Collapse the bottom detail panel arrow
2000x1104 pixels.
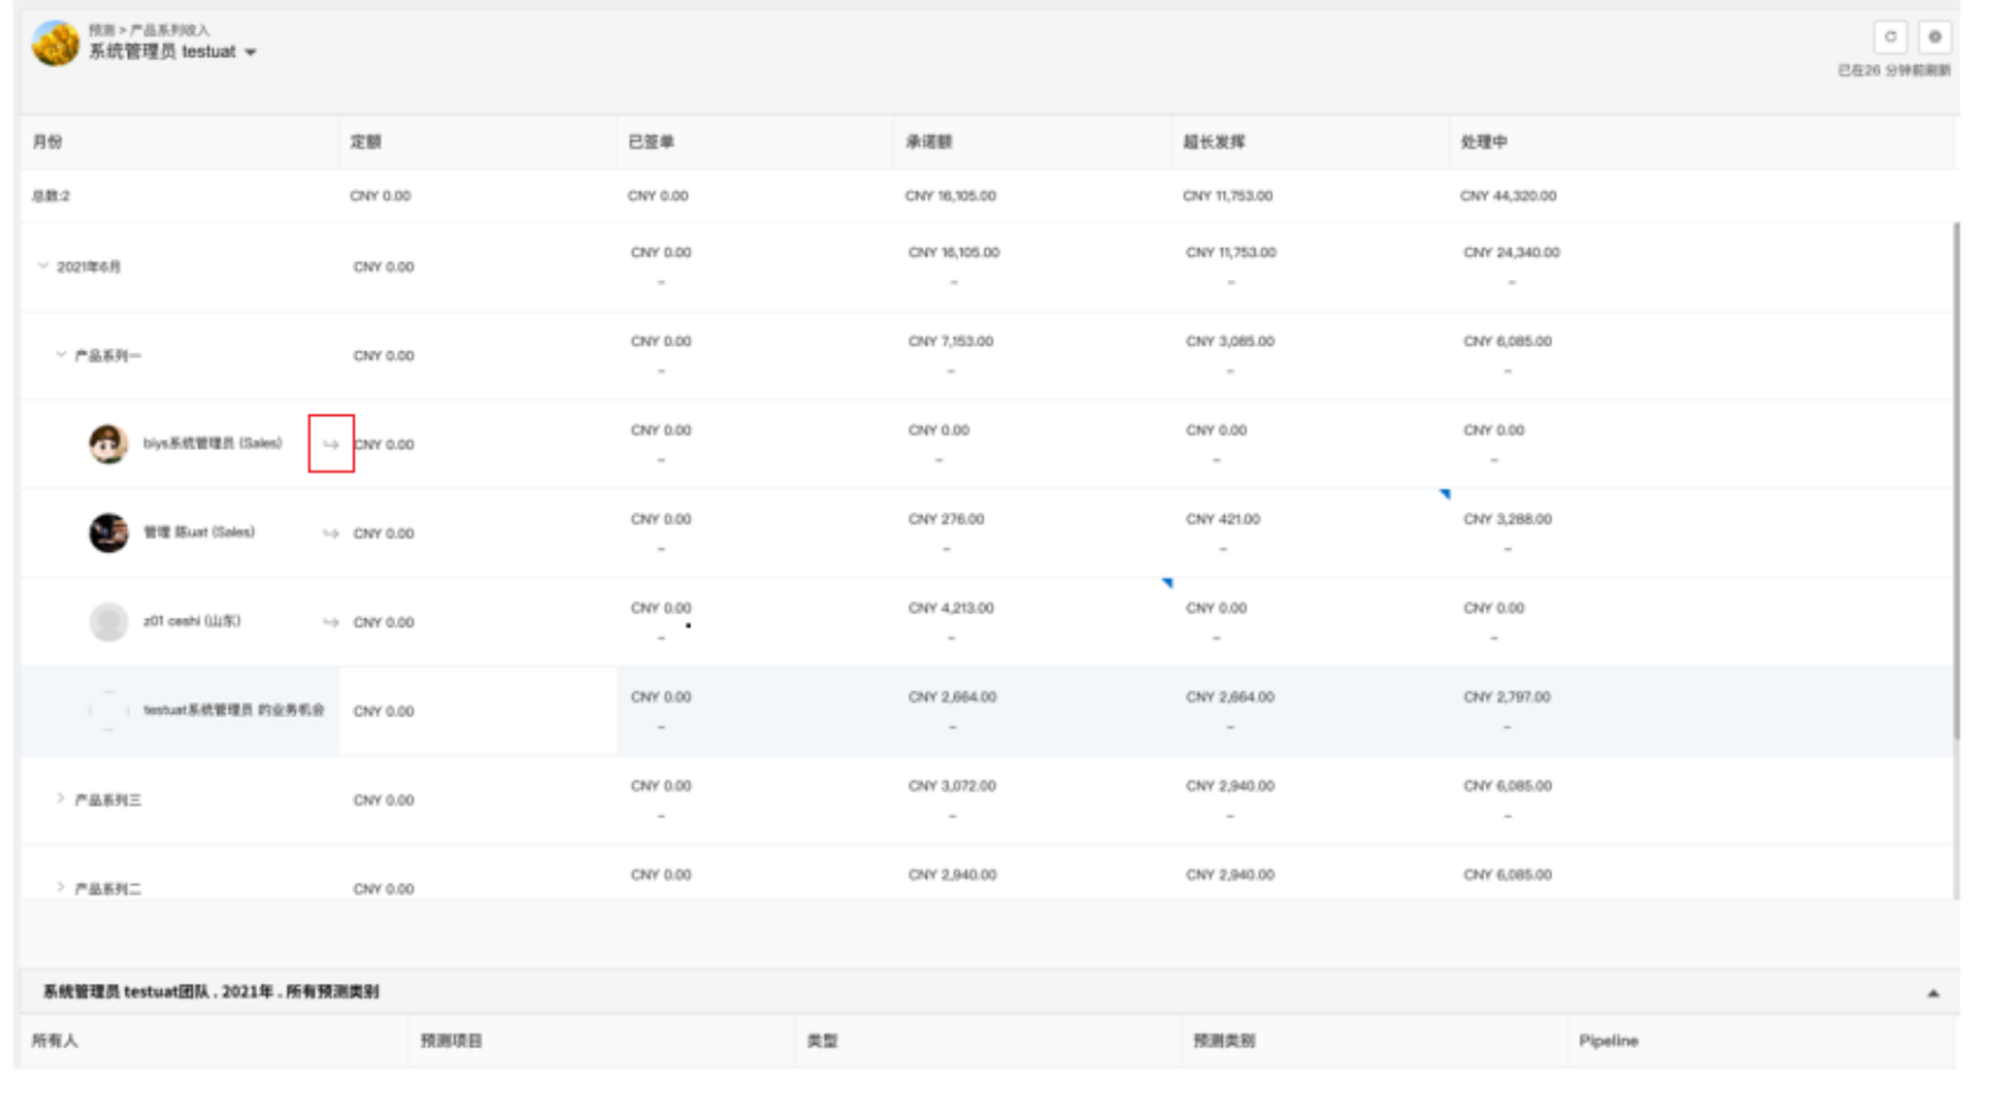pyautogui.click(x=1933, y=993)
